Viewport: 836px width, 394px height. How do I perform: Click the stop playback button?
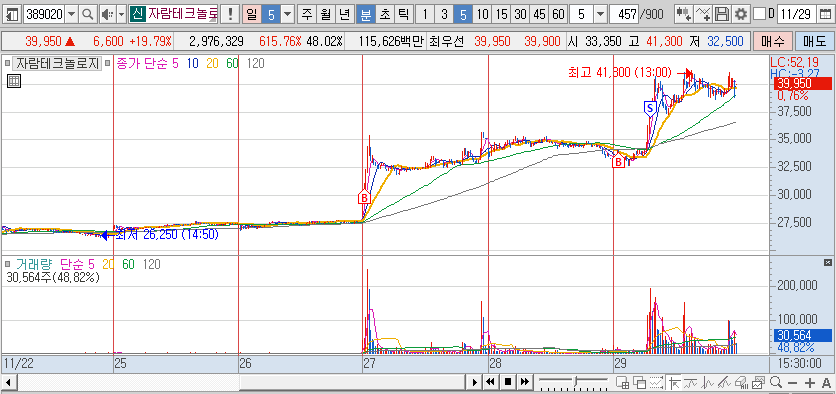(x=508, y=382)
